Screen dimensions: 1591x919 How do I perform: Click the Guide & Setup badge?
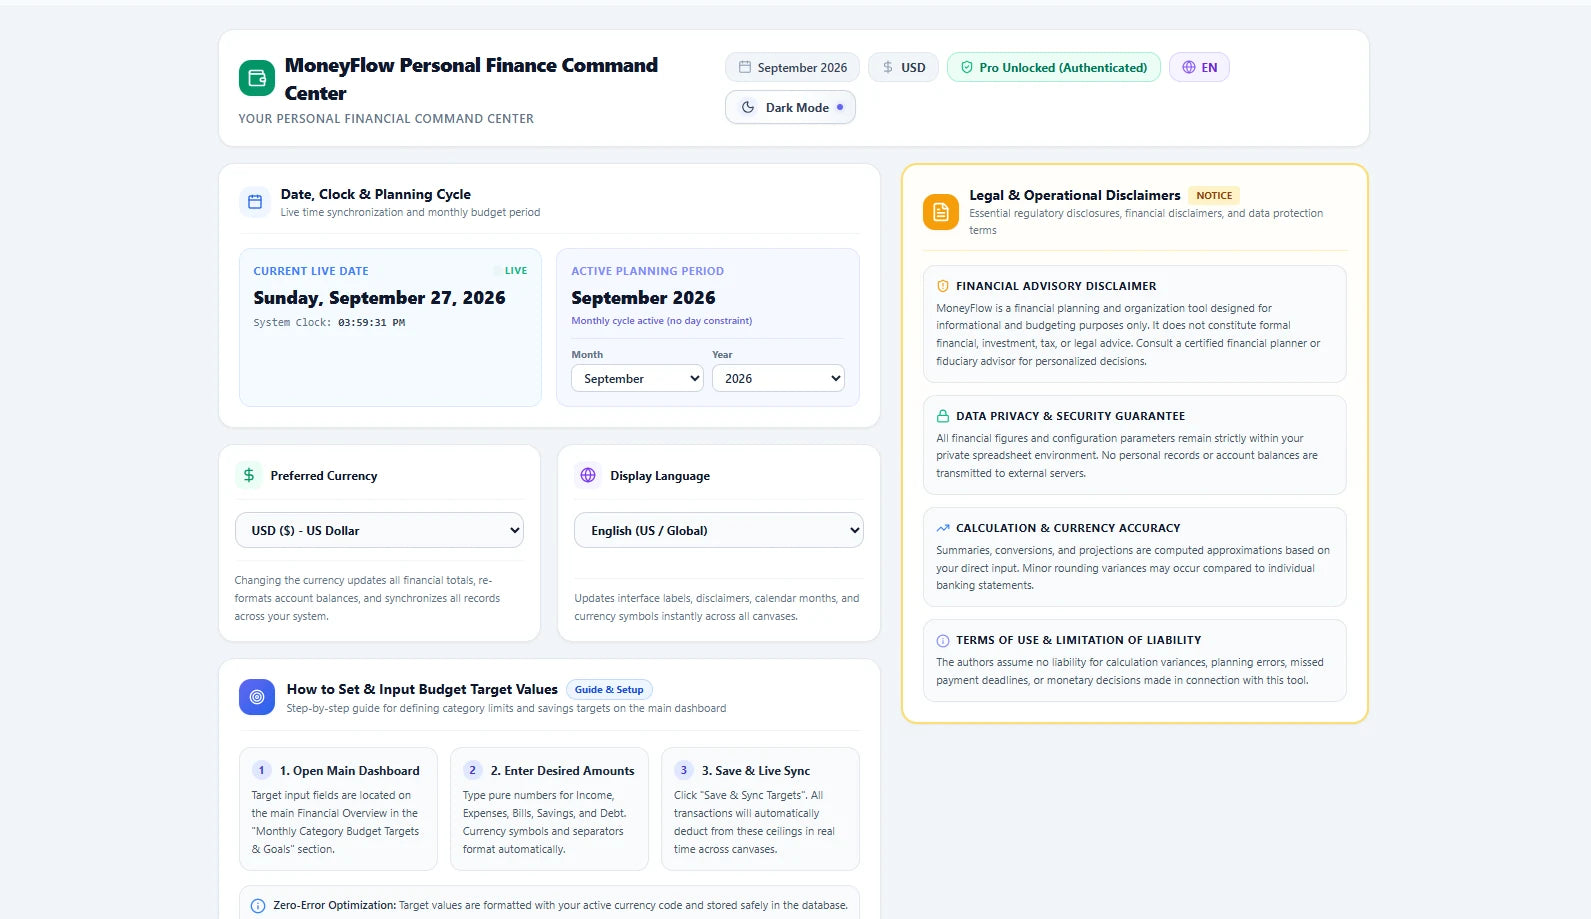[609, 689]
